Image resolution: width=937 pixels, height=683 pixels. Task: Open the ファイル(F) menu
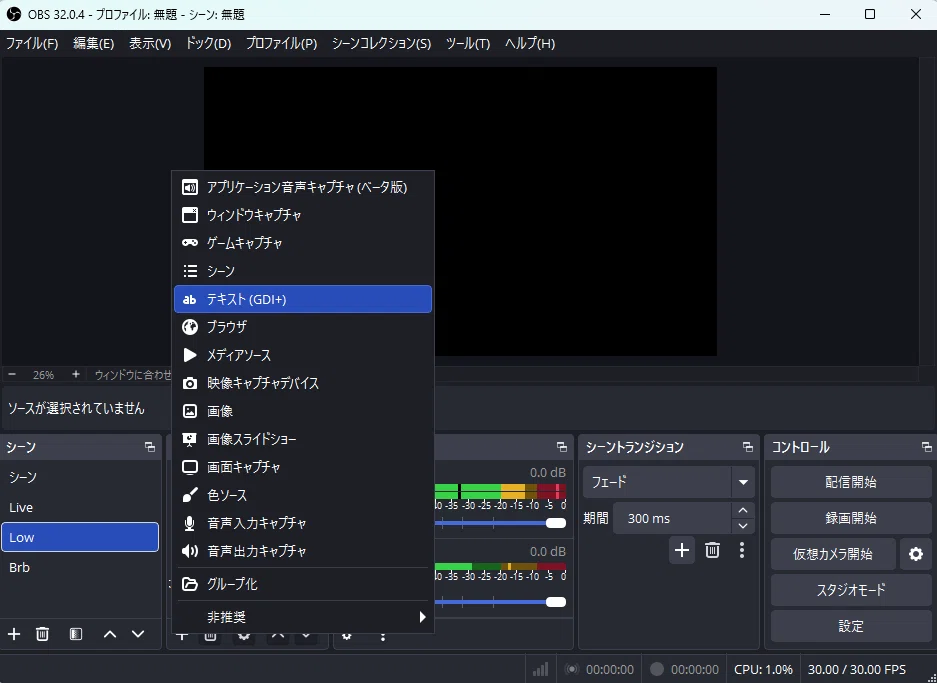(32, 44)
